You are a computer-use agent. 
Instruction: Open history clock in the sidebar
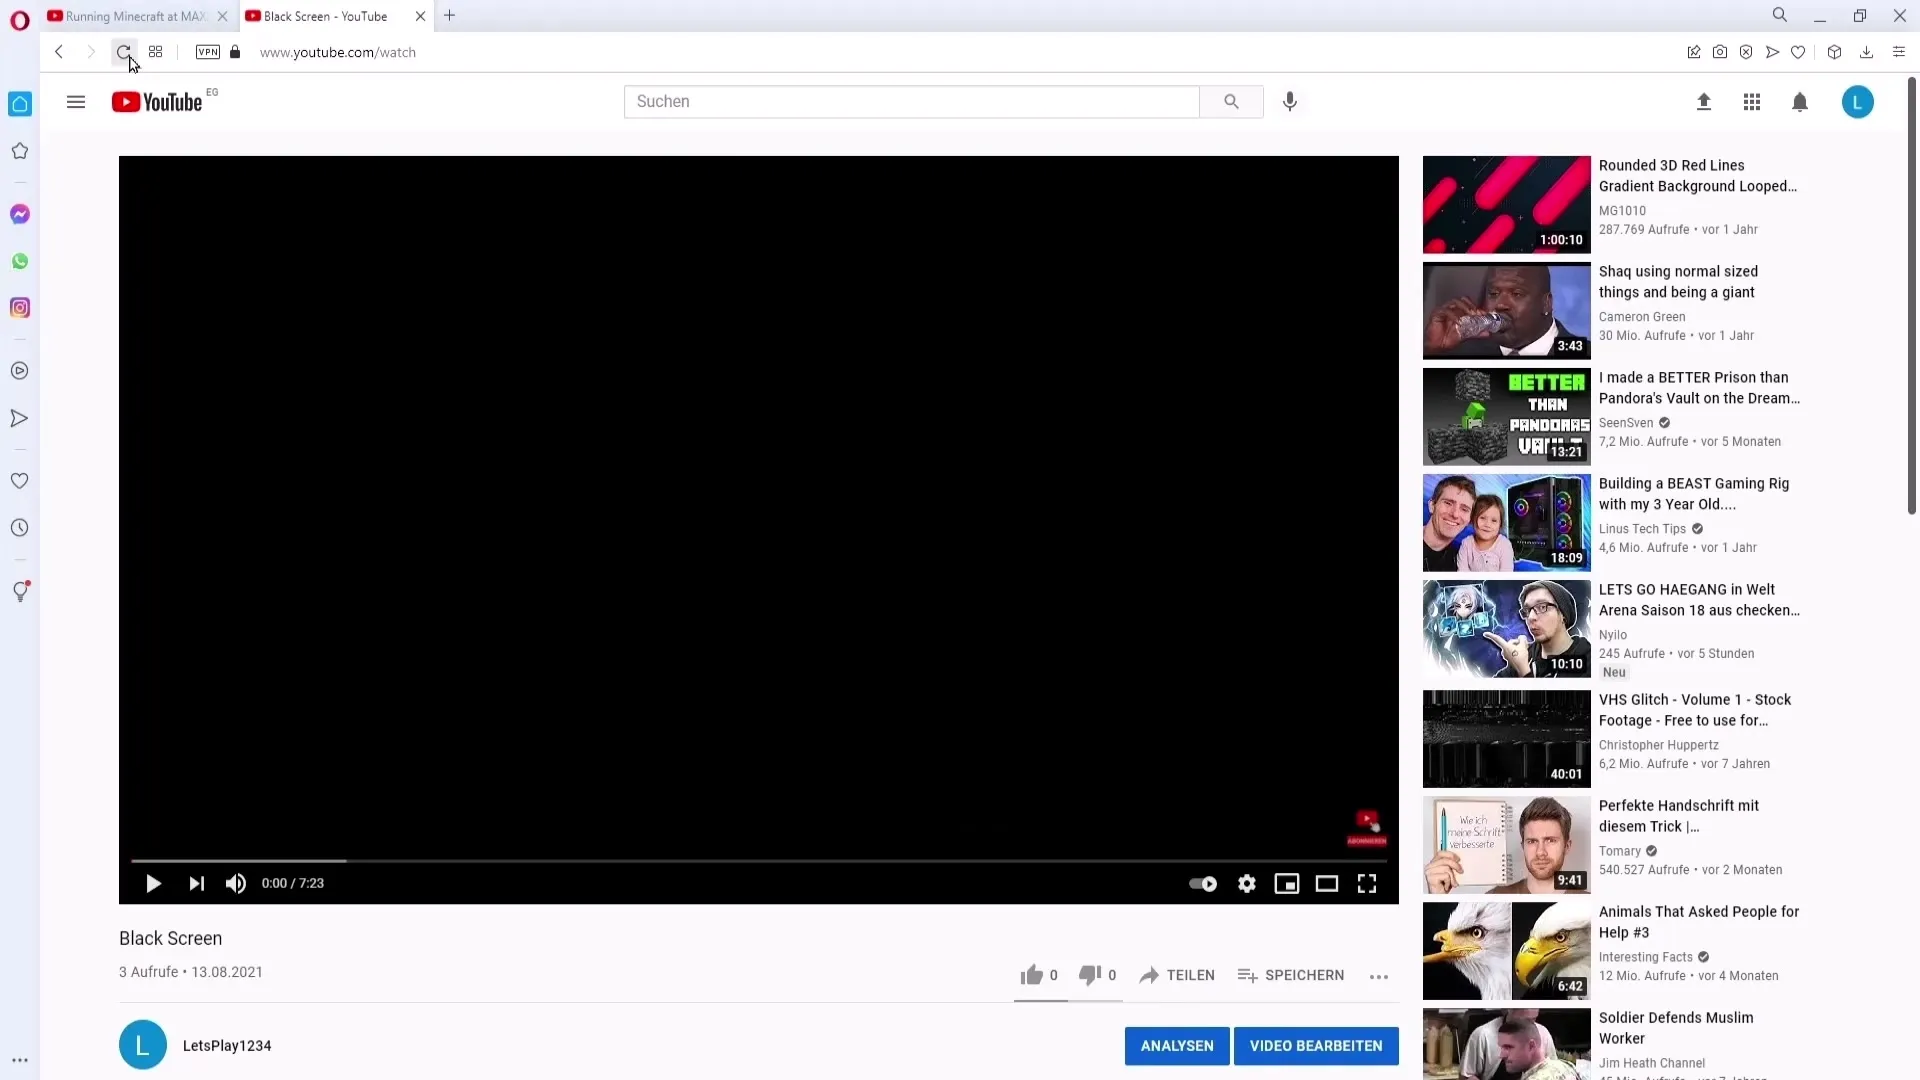[20, 528]
